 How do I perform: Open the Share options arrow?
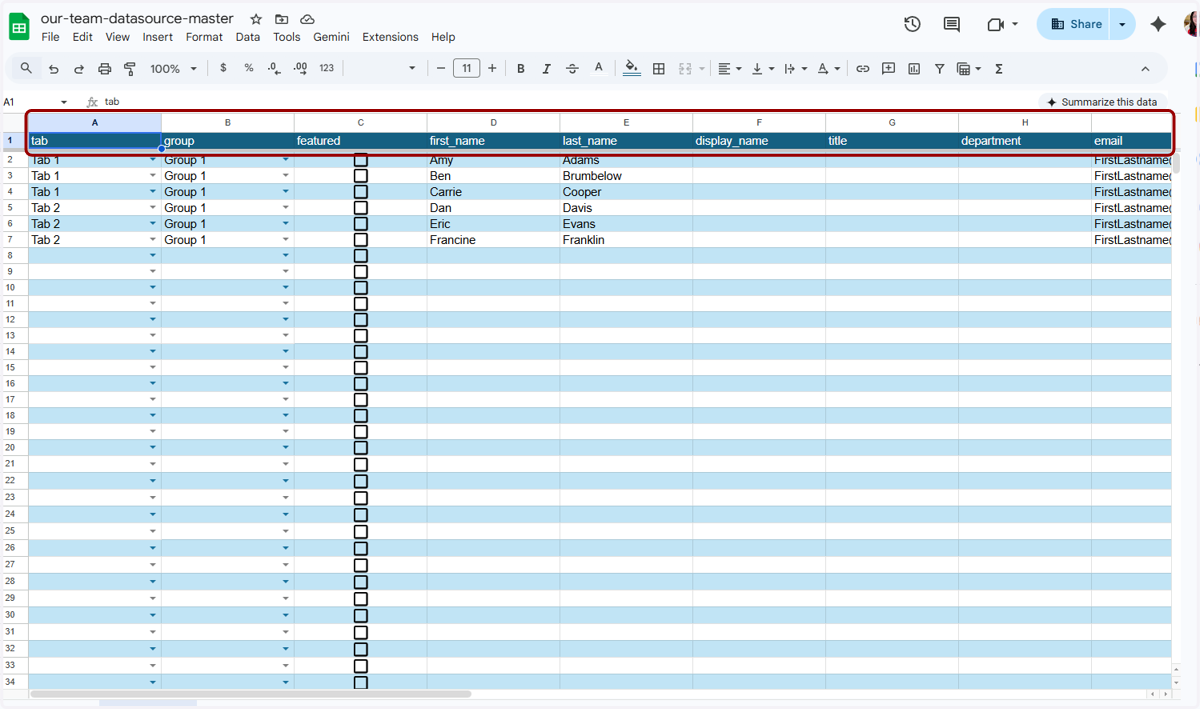point(1123,24)
